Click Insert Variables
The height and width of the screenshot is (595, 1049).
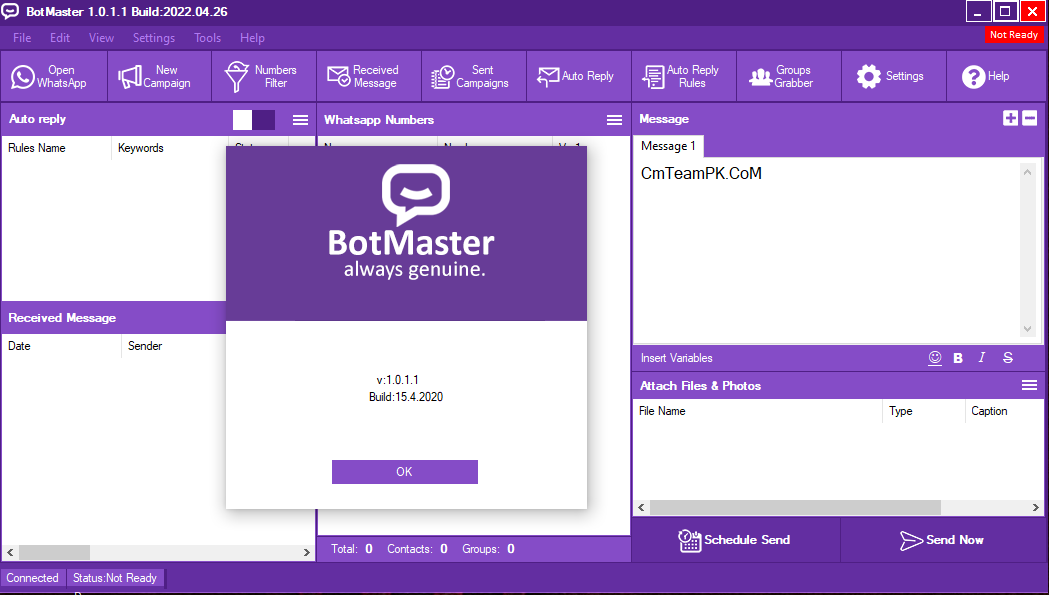[x=676, y=358]
